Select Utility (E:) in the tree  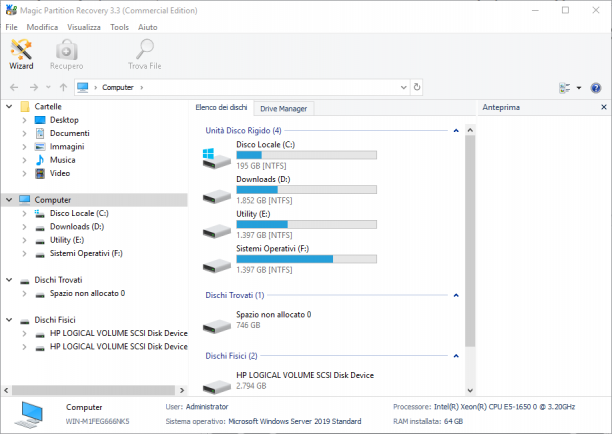(x=67, y=240)
